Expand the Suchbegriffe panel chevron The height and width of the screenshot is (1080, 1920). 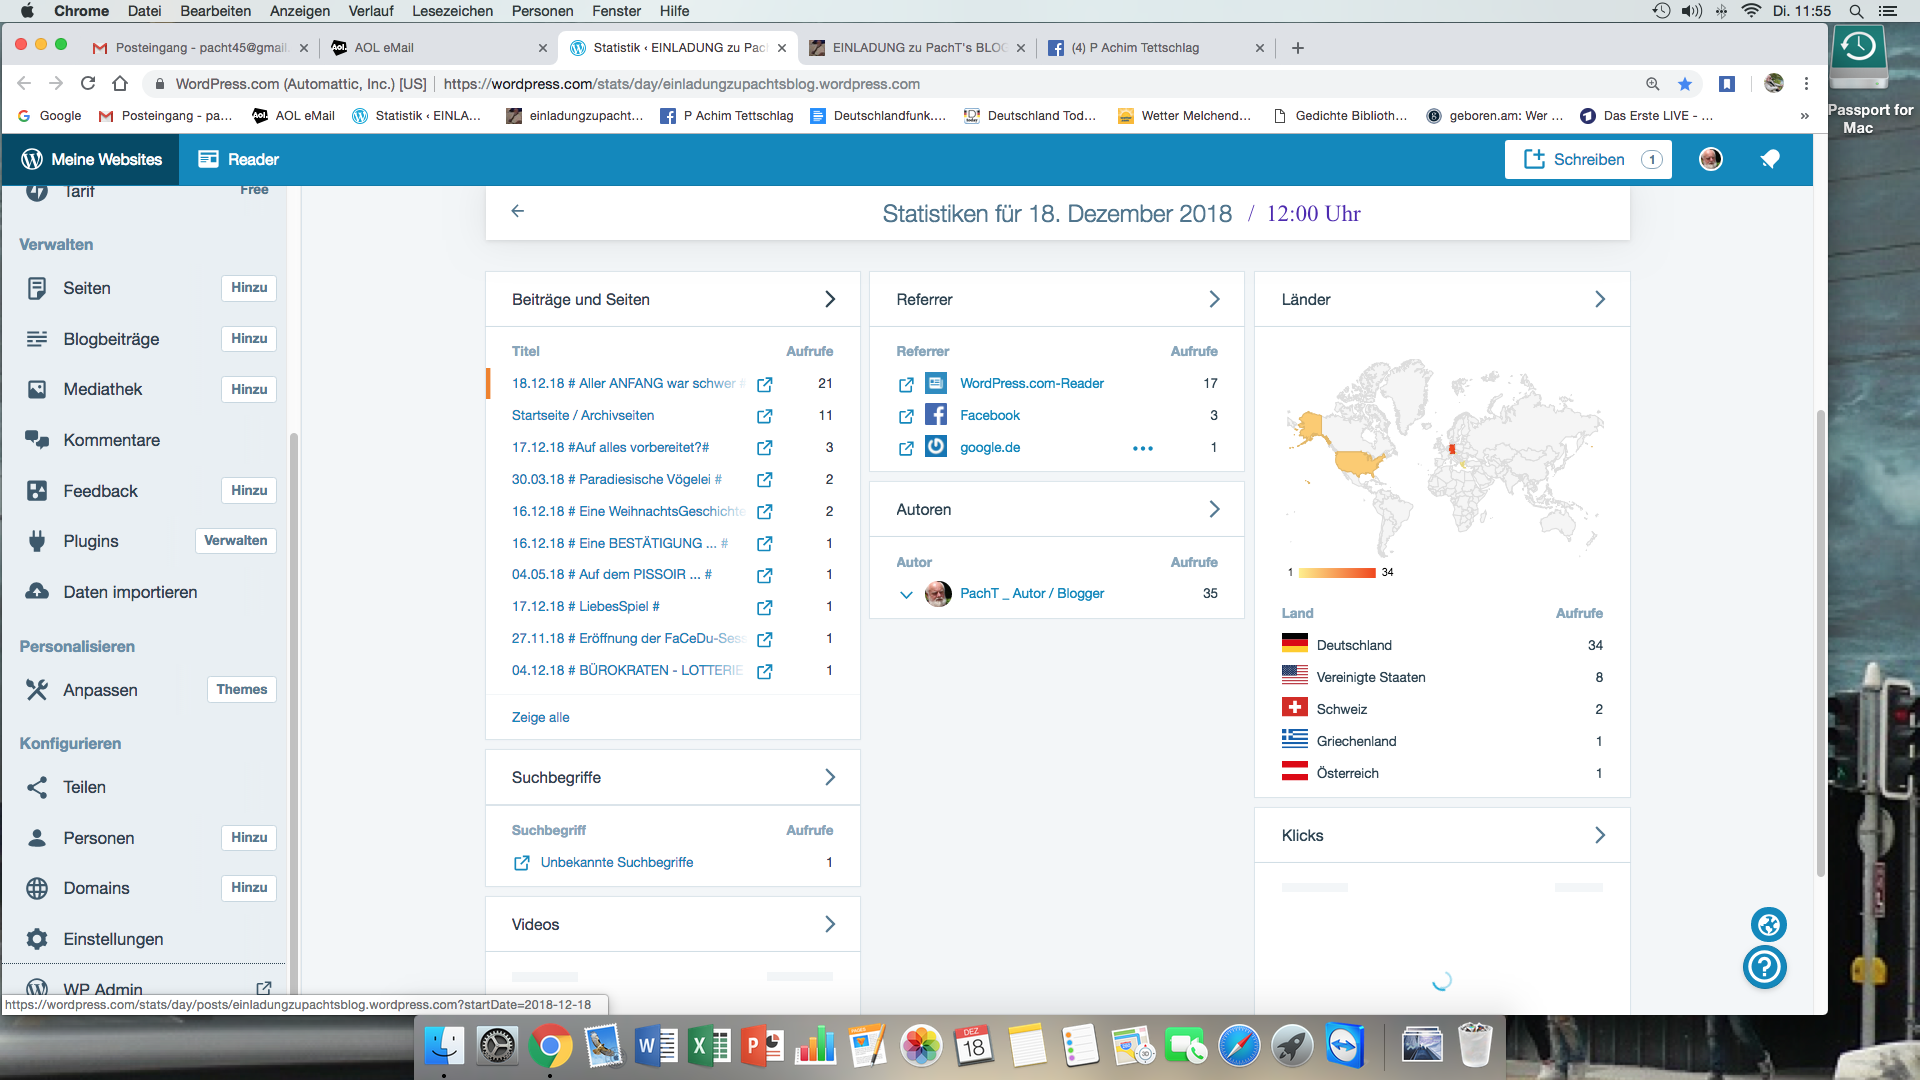(829, 777)
